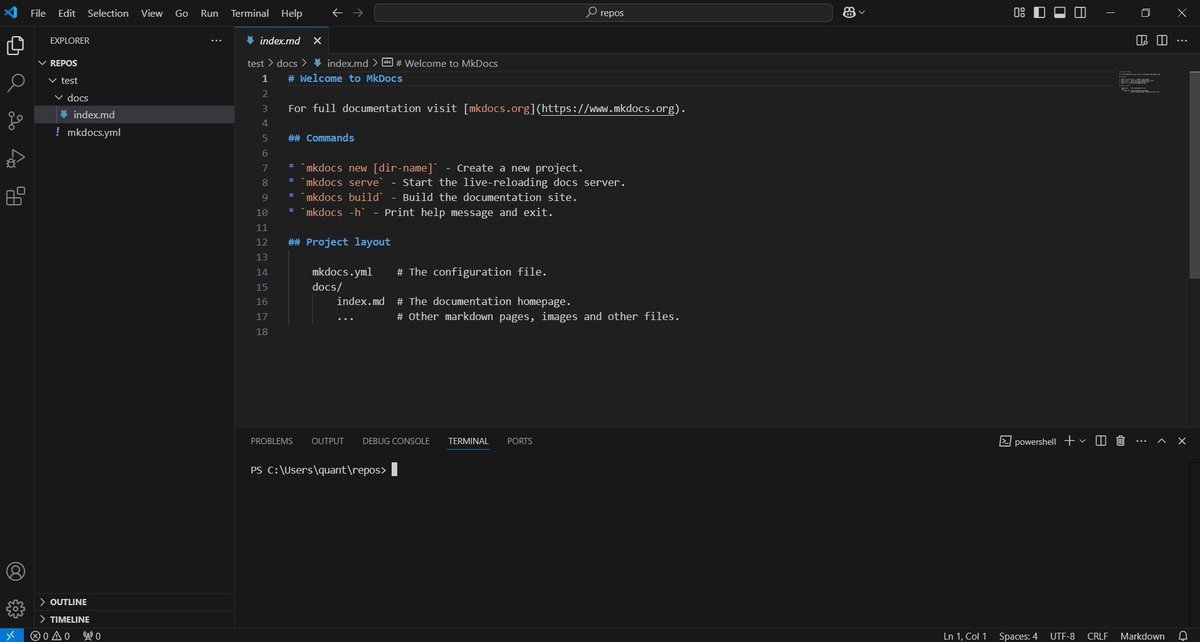Collapse the test folder
The width and height of the screenshot is (1200, 642).
tap(52, 80)
